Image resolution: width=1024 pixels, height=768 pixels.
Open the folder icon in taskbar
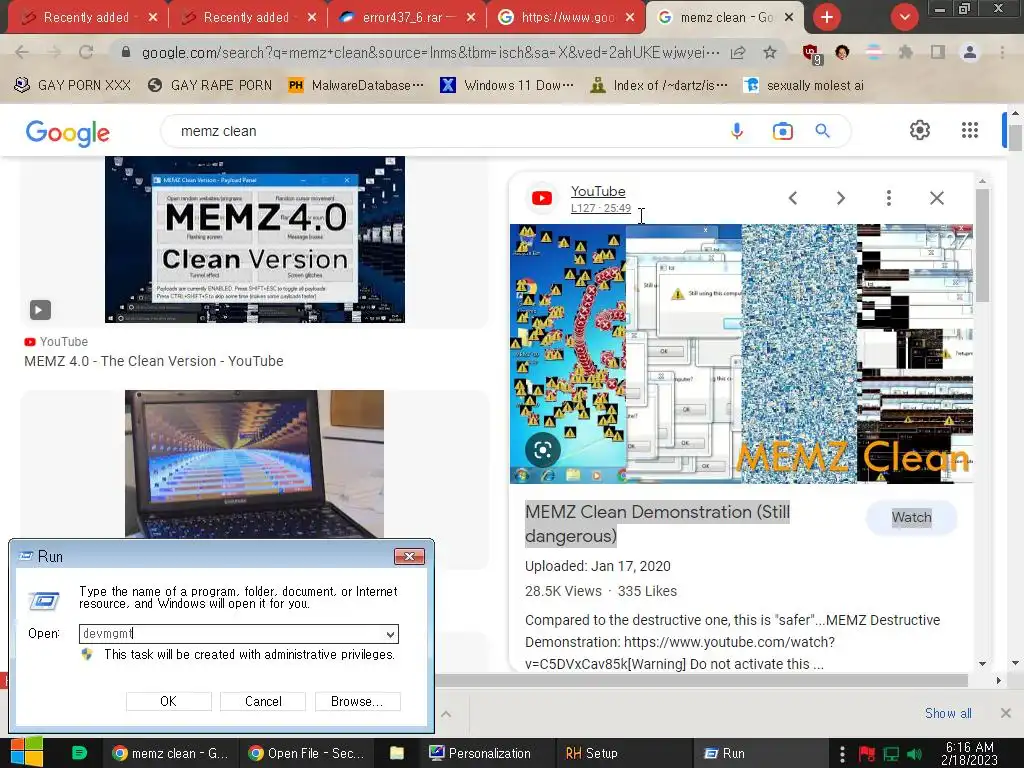(x=396, y=753)
